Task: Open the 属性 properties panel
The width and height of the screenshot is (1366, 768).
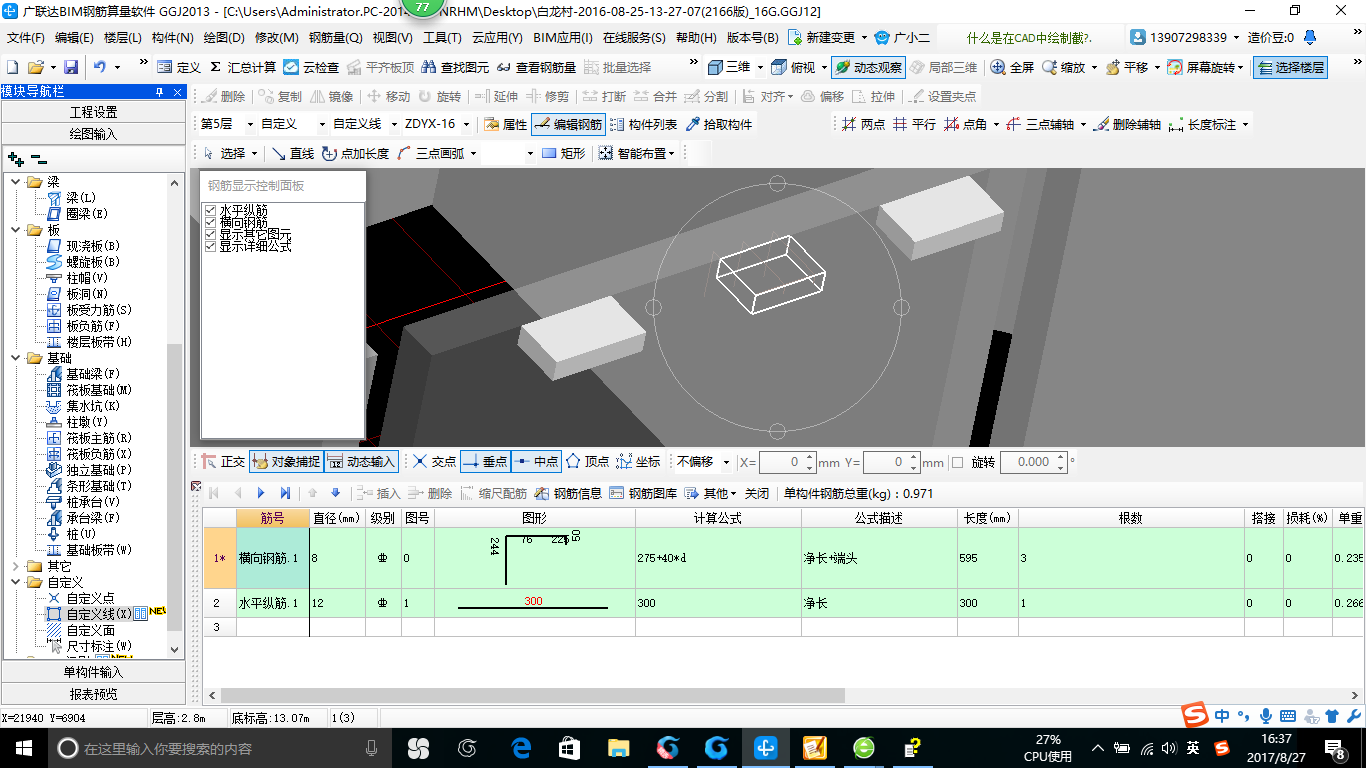Action: [505, 124]
